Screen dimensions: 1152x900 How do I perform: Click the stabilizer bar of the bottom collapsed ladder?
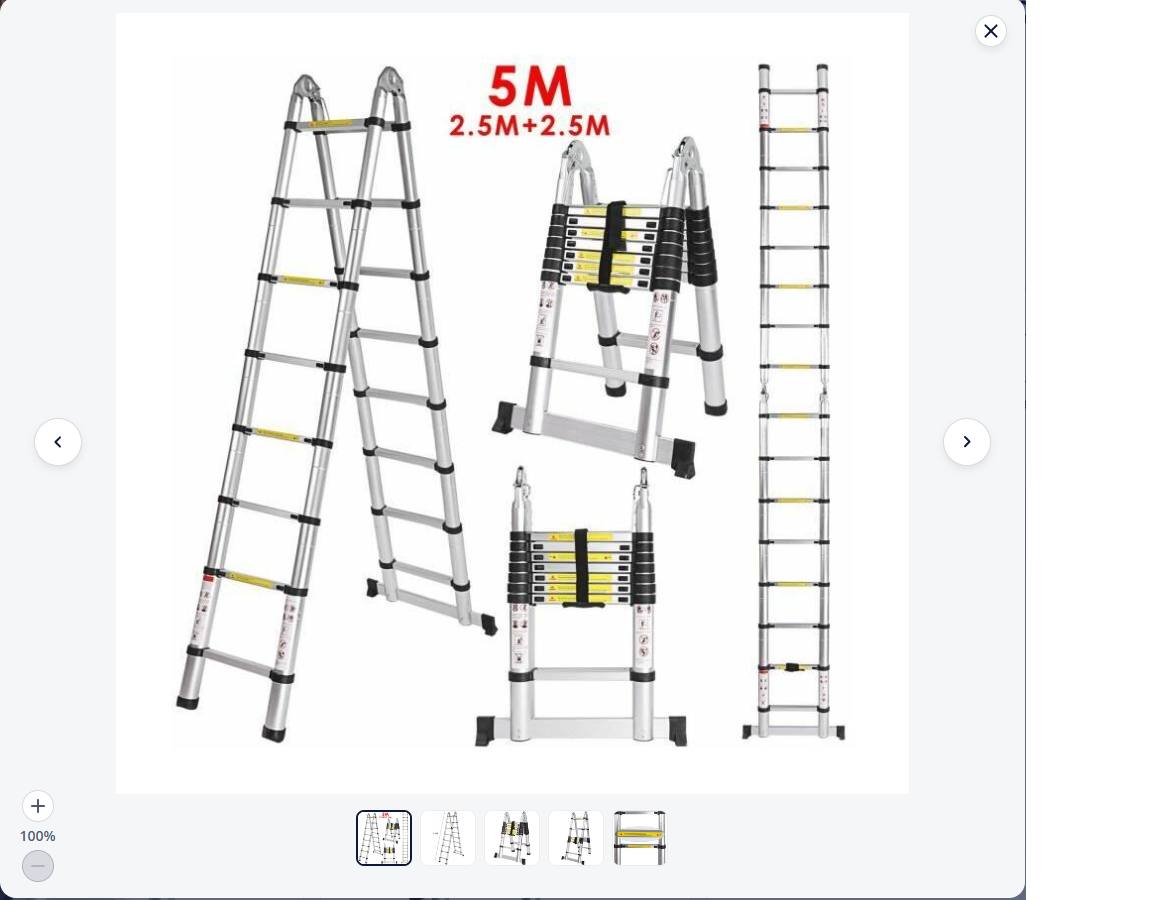point(580,729)
